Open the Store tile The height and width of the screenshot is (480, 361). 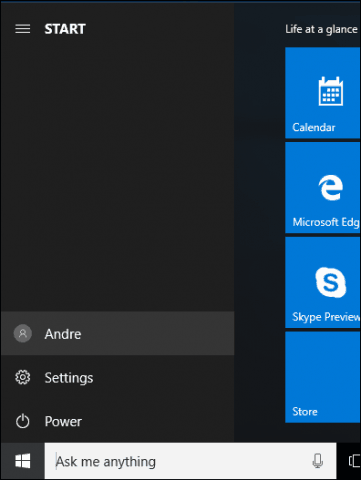click(x=323, y=377)
